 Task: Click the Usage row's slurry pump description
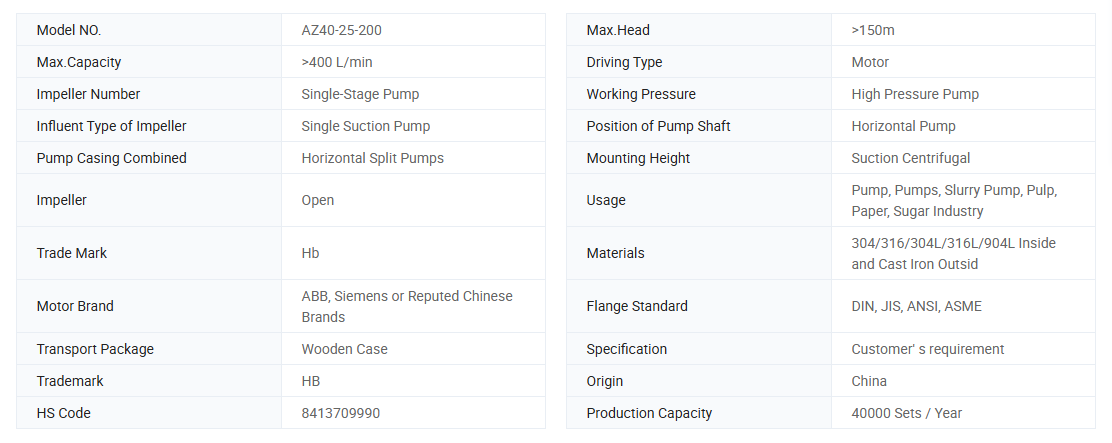pos(953,200)
